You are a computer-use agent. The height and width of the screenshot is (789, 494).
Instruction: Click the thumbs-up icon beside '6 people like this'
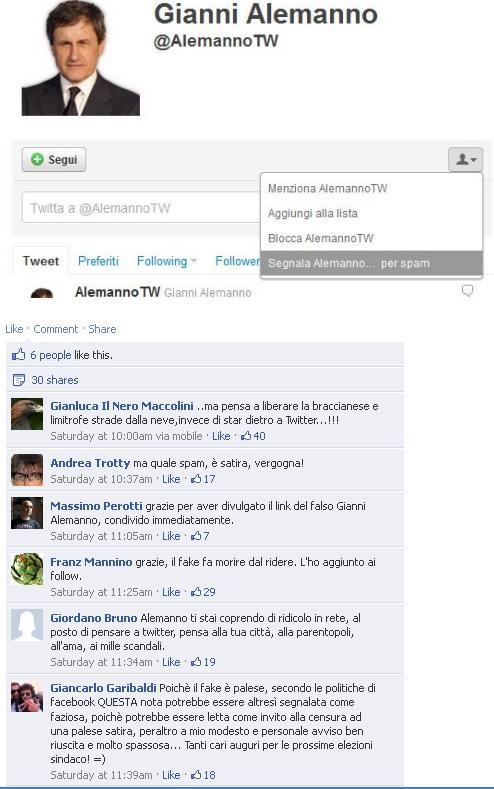coord(19,355)
